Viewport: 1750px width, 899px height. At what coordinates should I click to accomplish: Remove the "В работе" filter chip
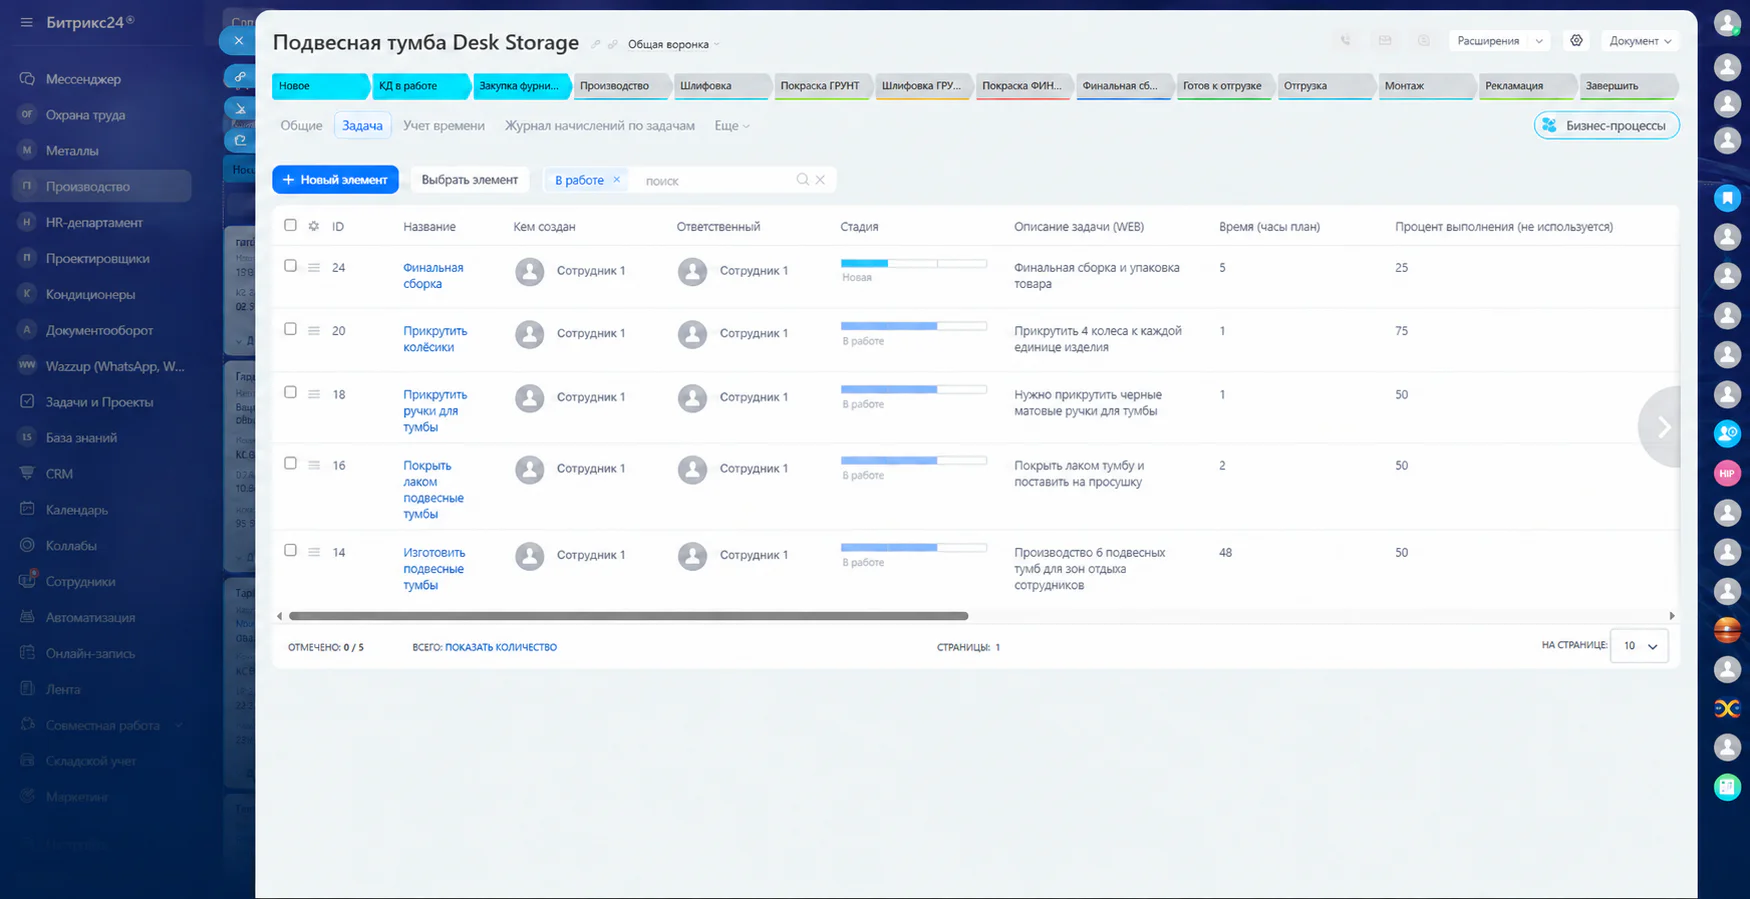point(616,180)
